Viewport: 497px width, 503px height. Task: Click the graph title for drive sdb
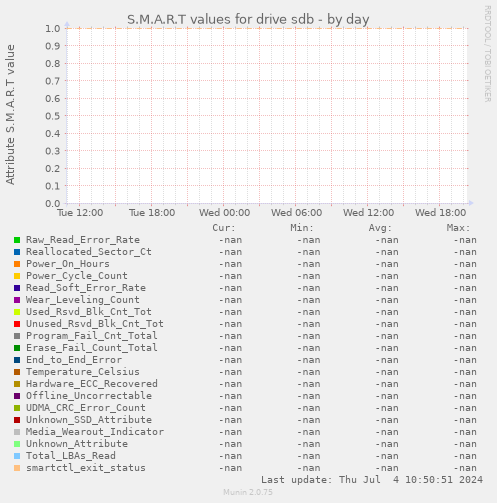[x=248, y=19]
